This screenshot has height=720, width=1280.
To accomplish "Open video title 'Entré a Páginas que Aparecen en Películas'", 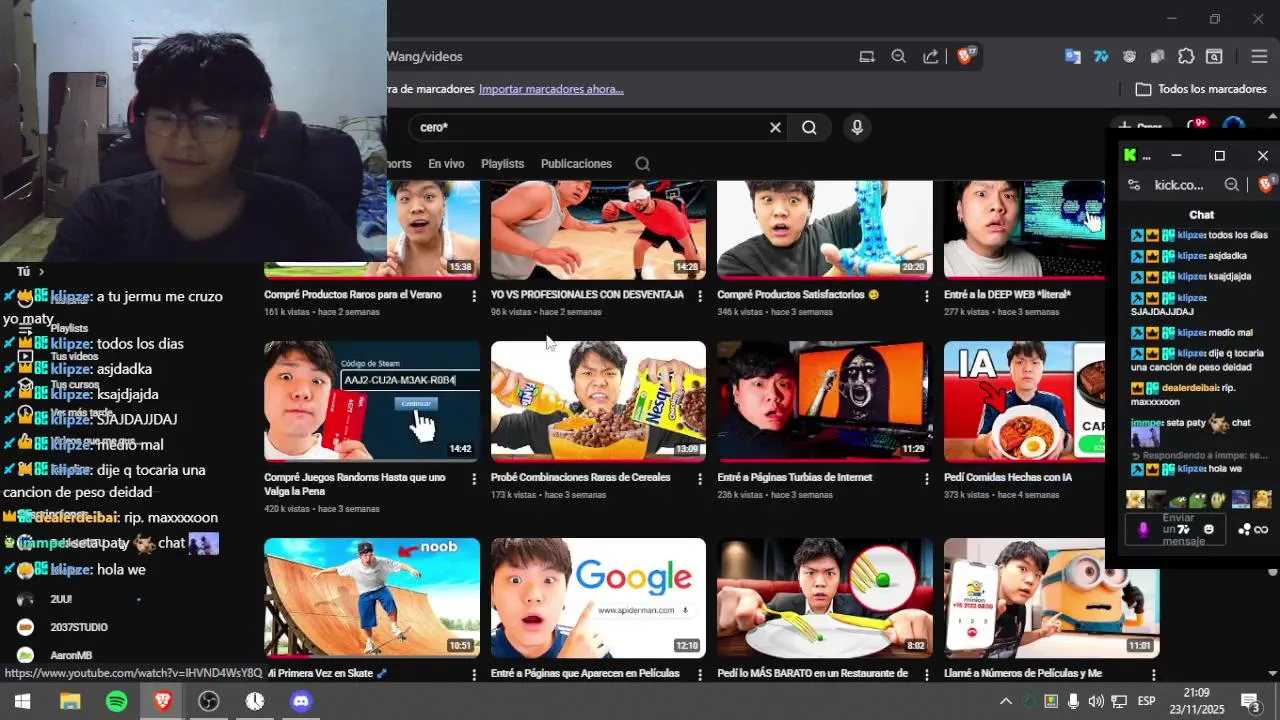I will [x=585, y=674].
